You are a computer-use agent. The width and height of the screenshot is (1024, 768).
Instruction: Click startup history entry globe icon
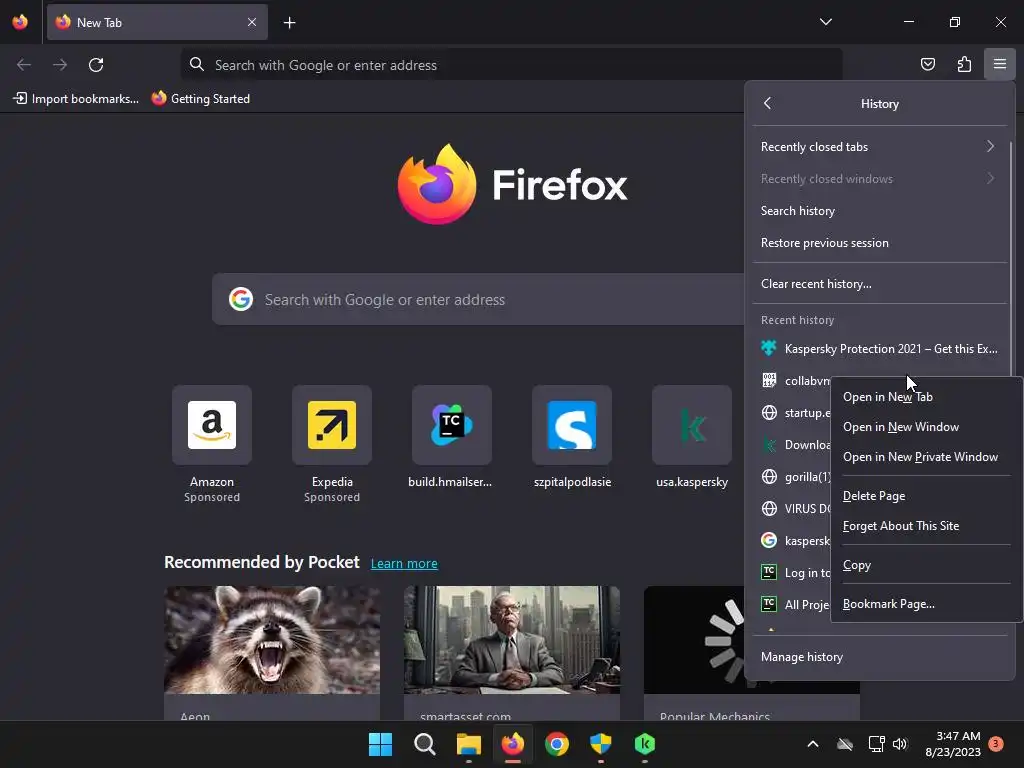coord(769,412)
